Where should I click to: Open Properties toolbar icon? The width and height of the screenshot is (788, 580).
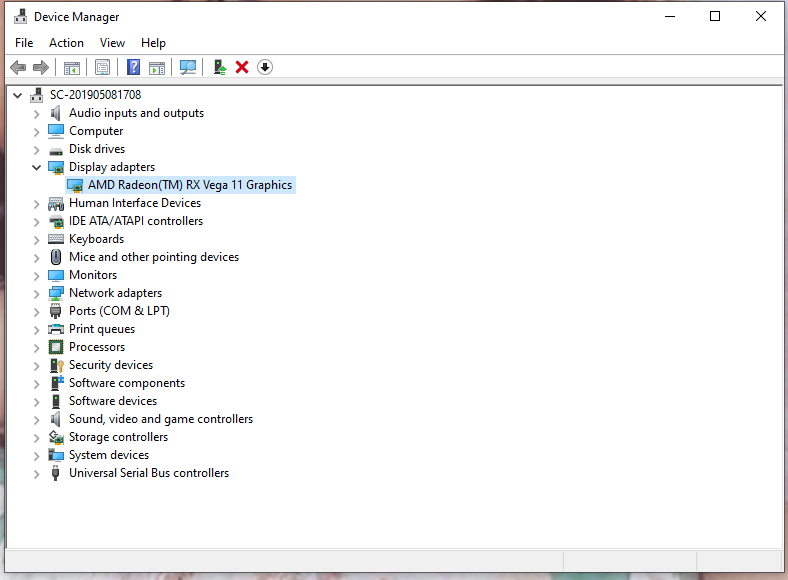pyautogui.click(x=103, y=67)
